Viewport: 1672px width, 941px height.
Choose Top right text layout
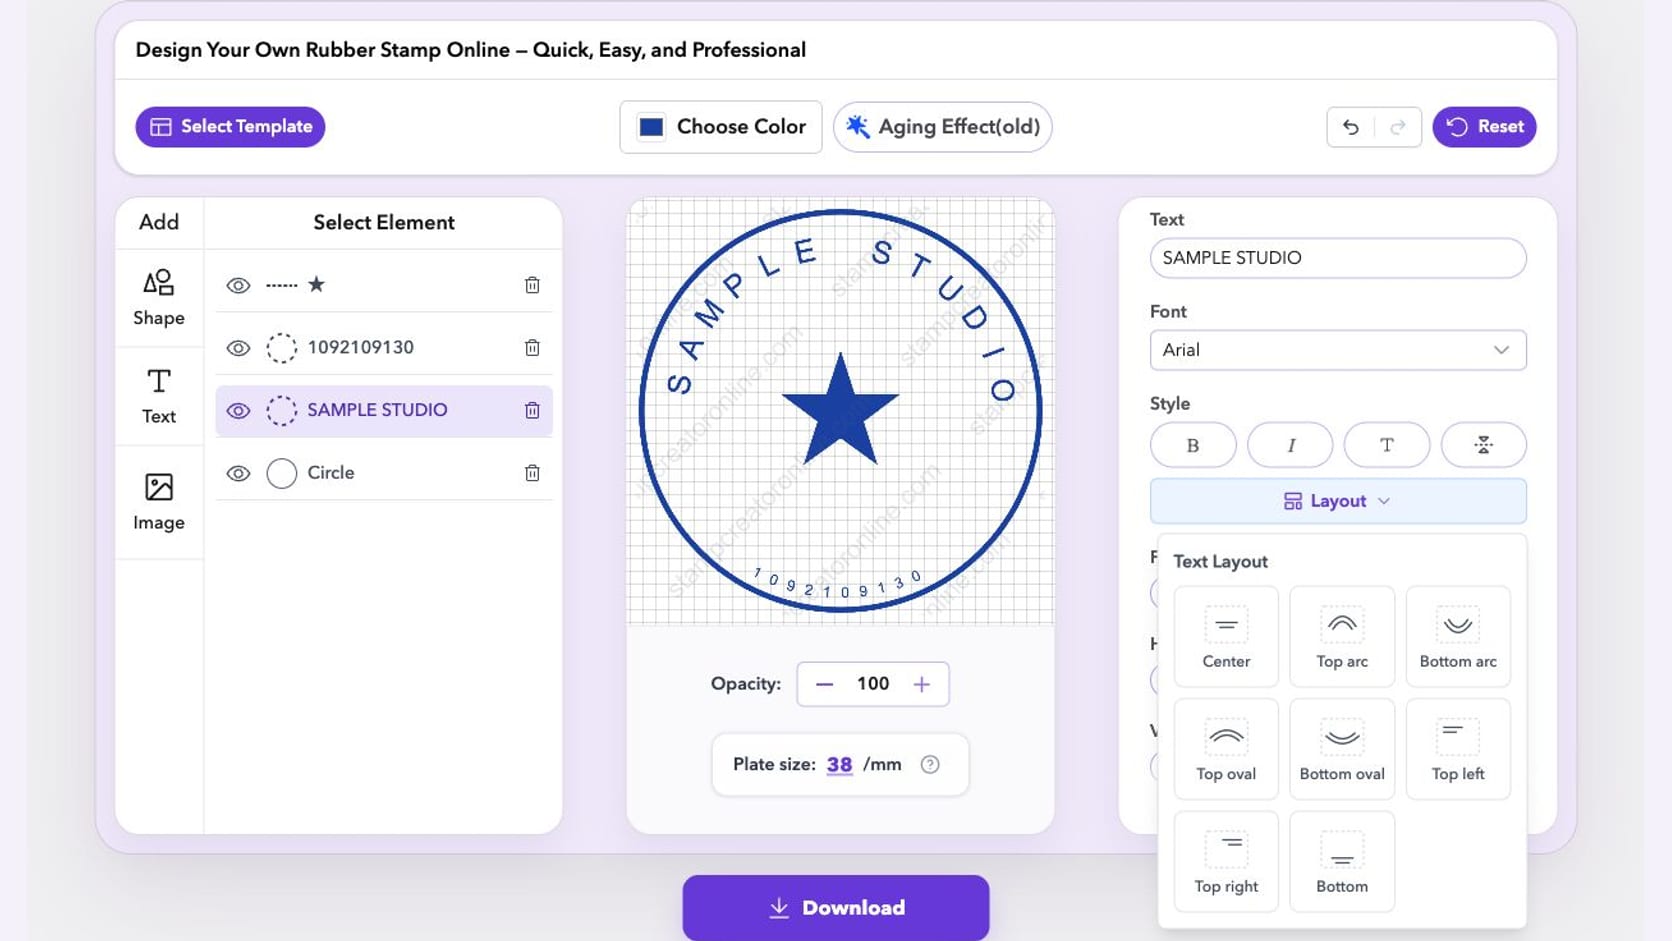(x=1226, y=861)
